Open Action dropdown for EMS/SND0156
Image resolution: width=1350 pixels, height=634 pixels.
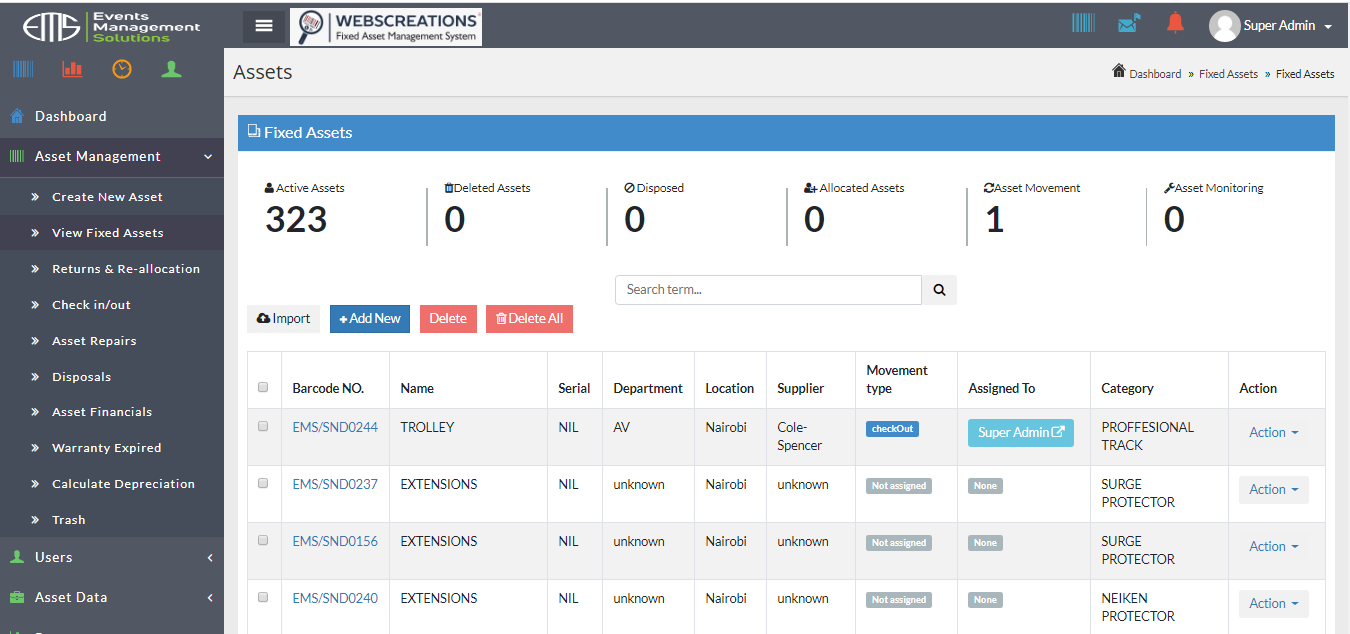pos(1274,547)
